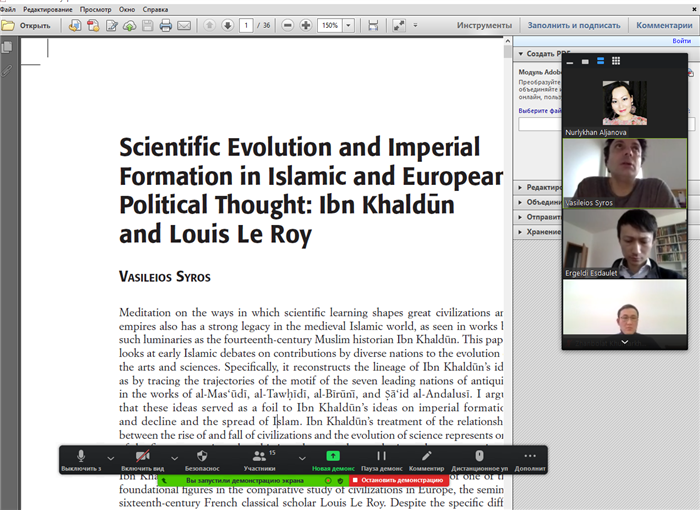Click the Войти sign-in link

(x=680, y=41)
